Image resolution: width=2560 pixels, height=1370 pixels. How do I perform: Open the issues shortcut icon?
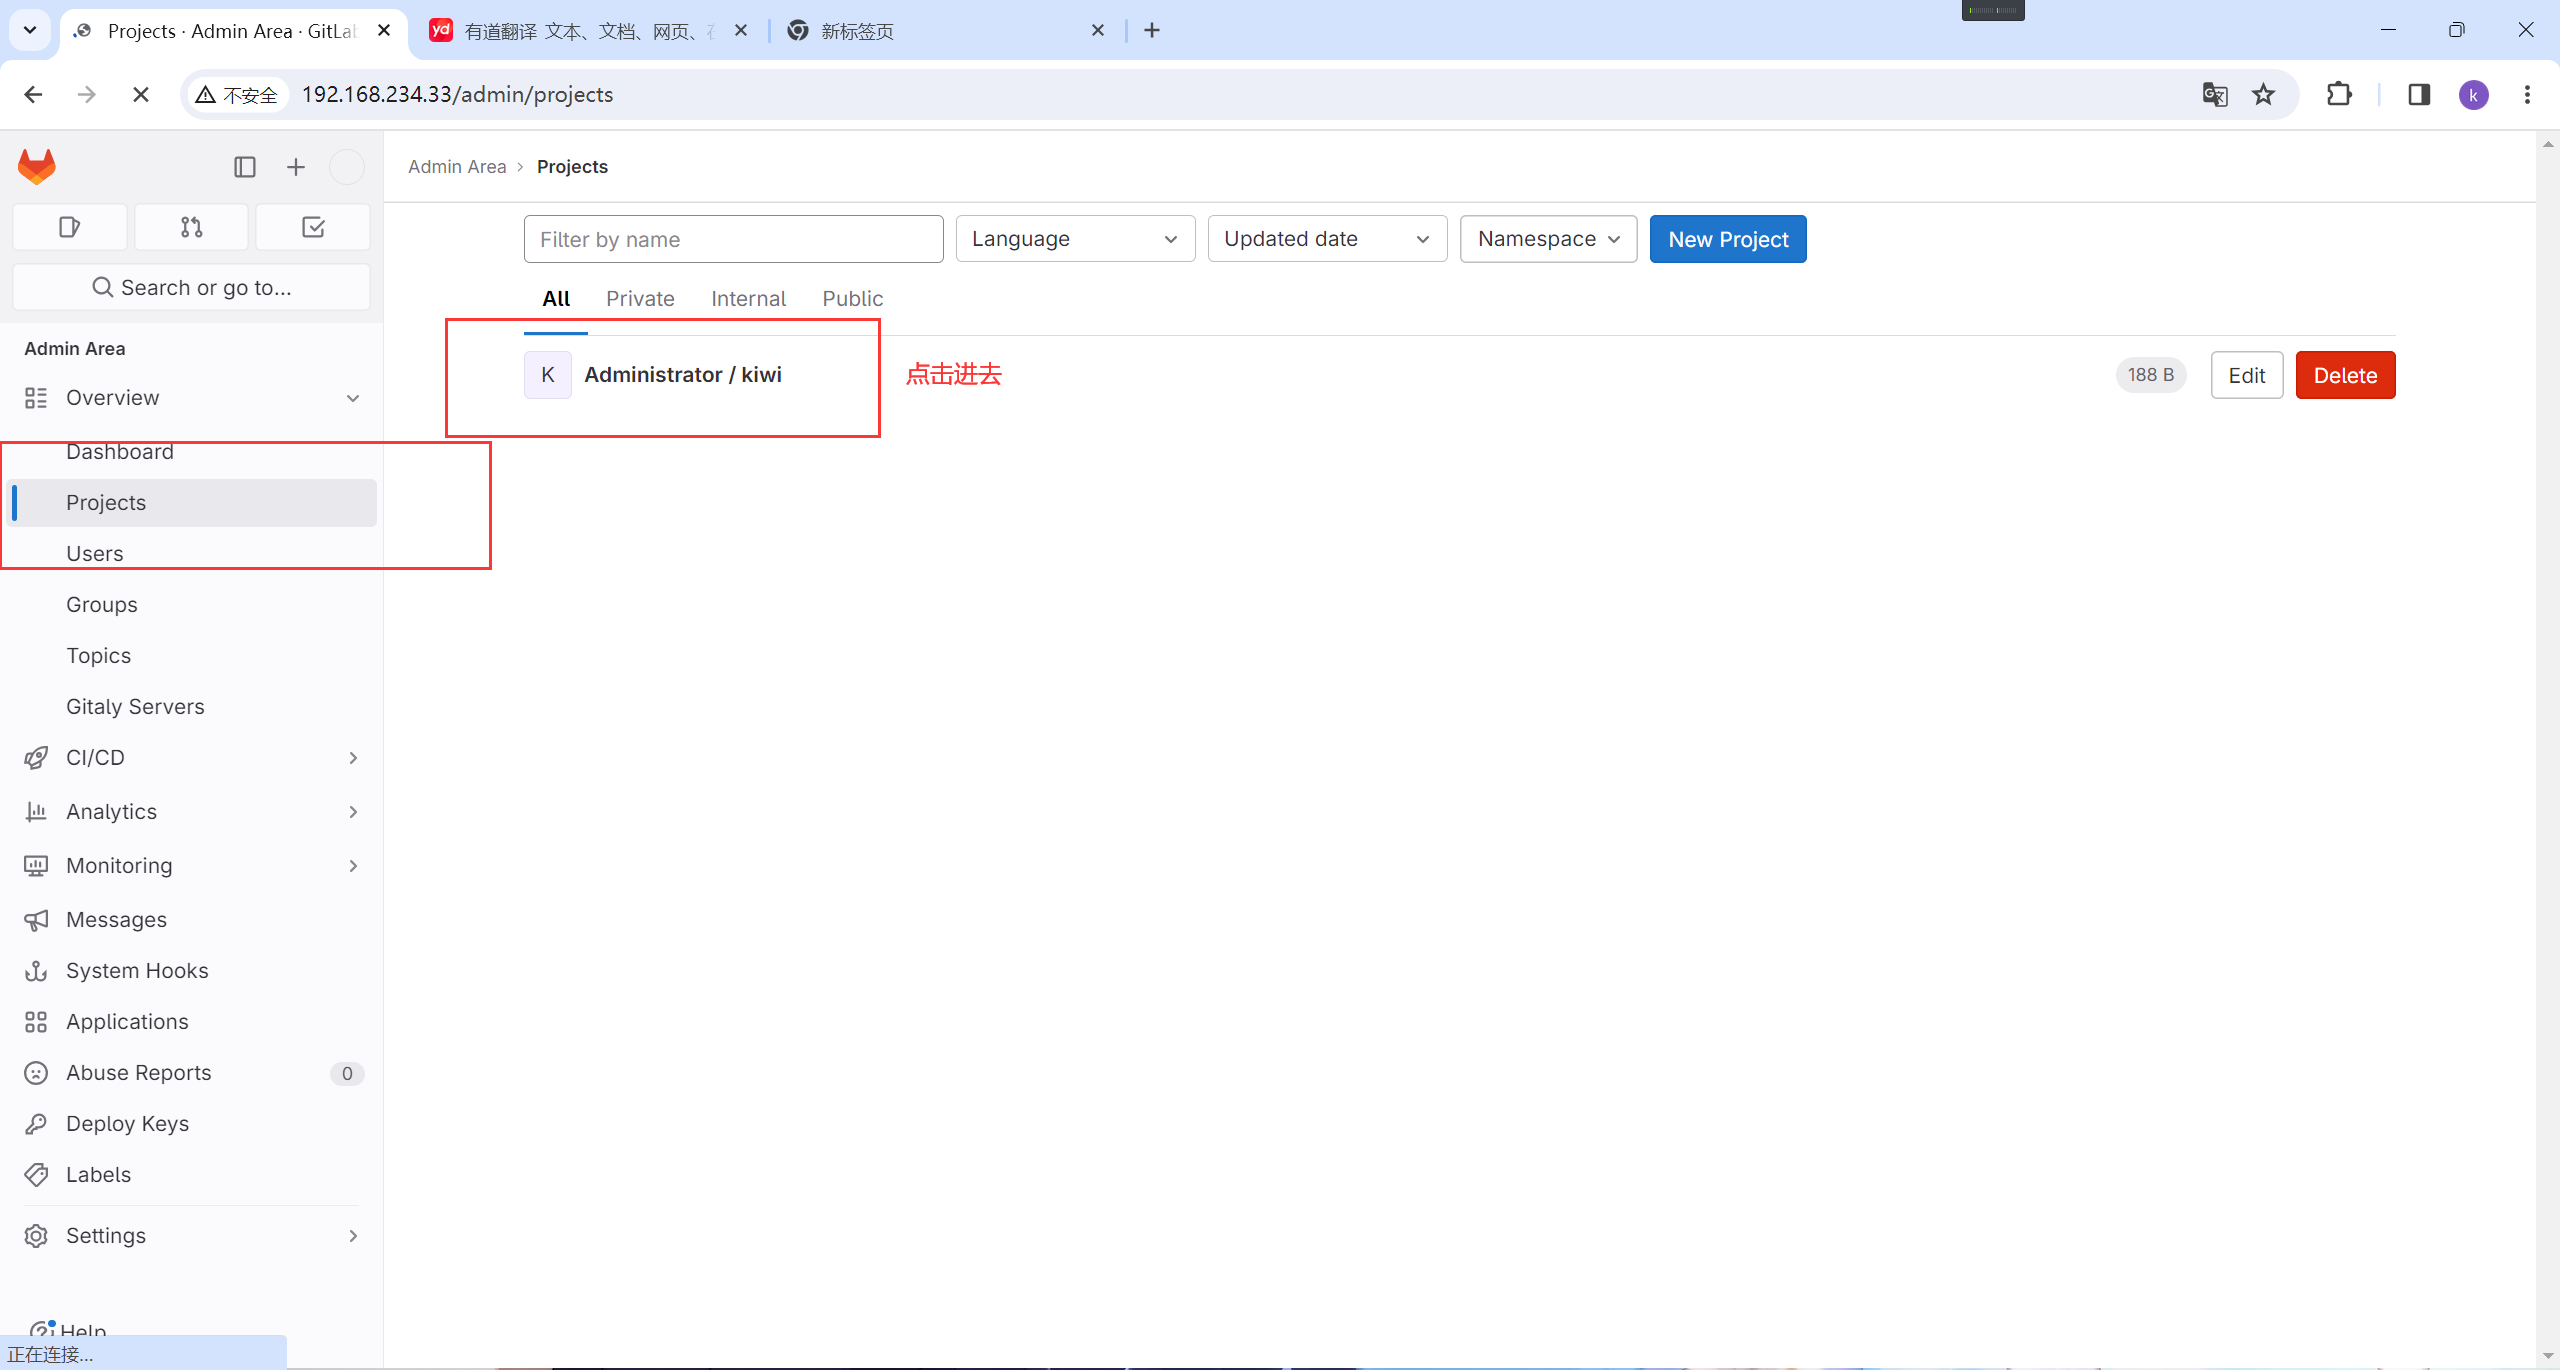coord(70,227)
